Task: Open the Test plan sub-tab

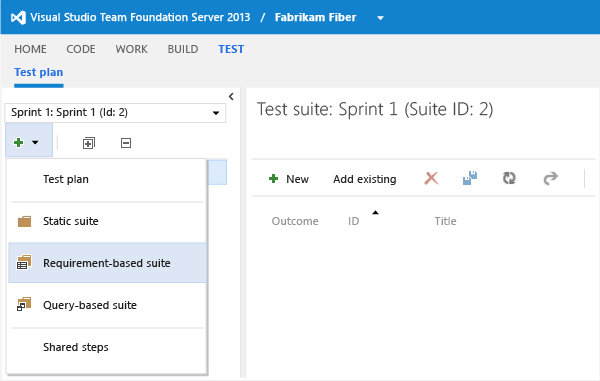Action: pyautogui.click(x=39, y=72)
